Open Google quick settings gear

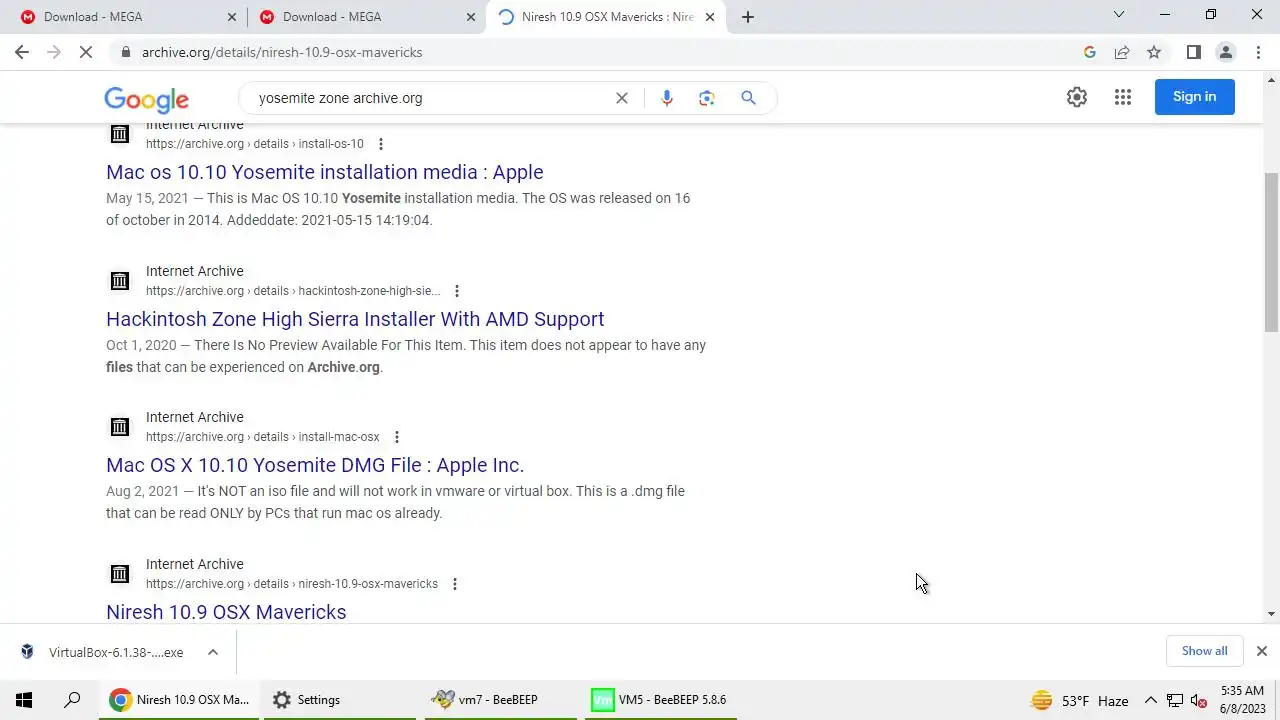point(1077,97)
